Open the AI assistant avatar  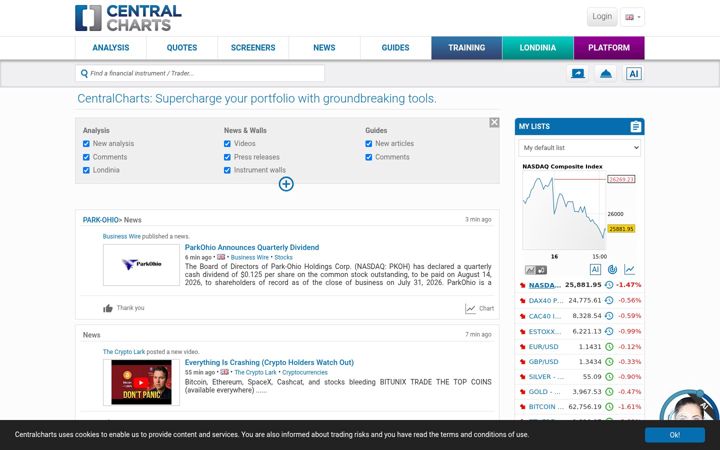pyautogui.click(x=689, y=406)
